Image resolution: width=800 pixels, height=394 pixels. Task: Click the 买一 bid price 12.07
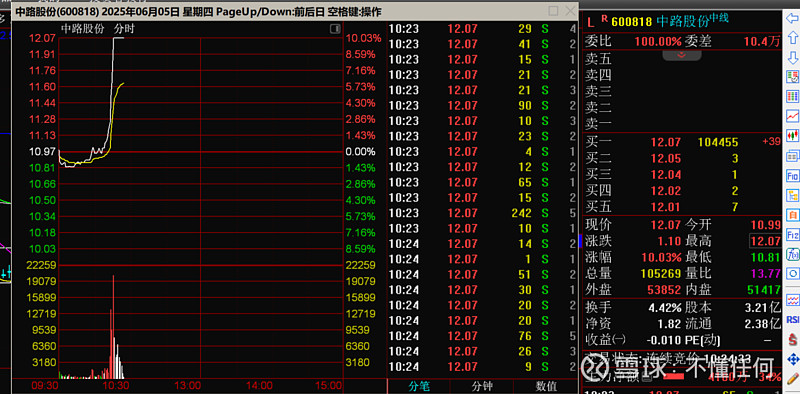click(665, 142)
